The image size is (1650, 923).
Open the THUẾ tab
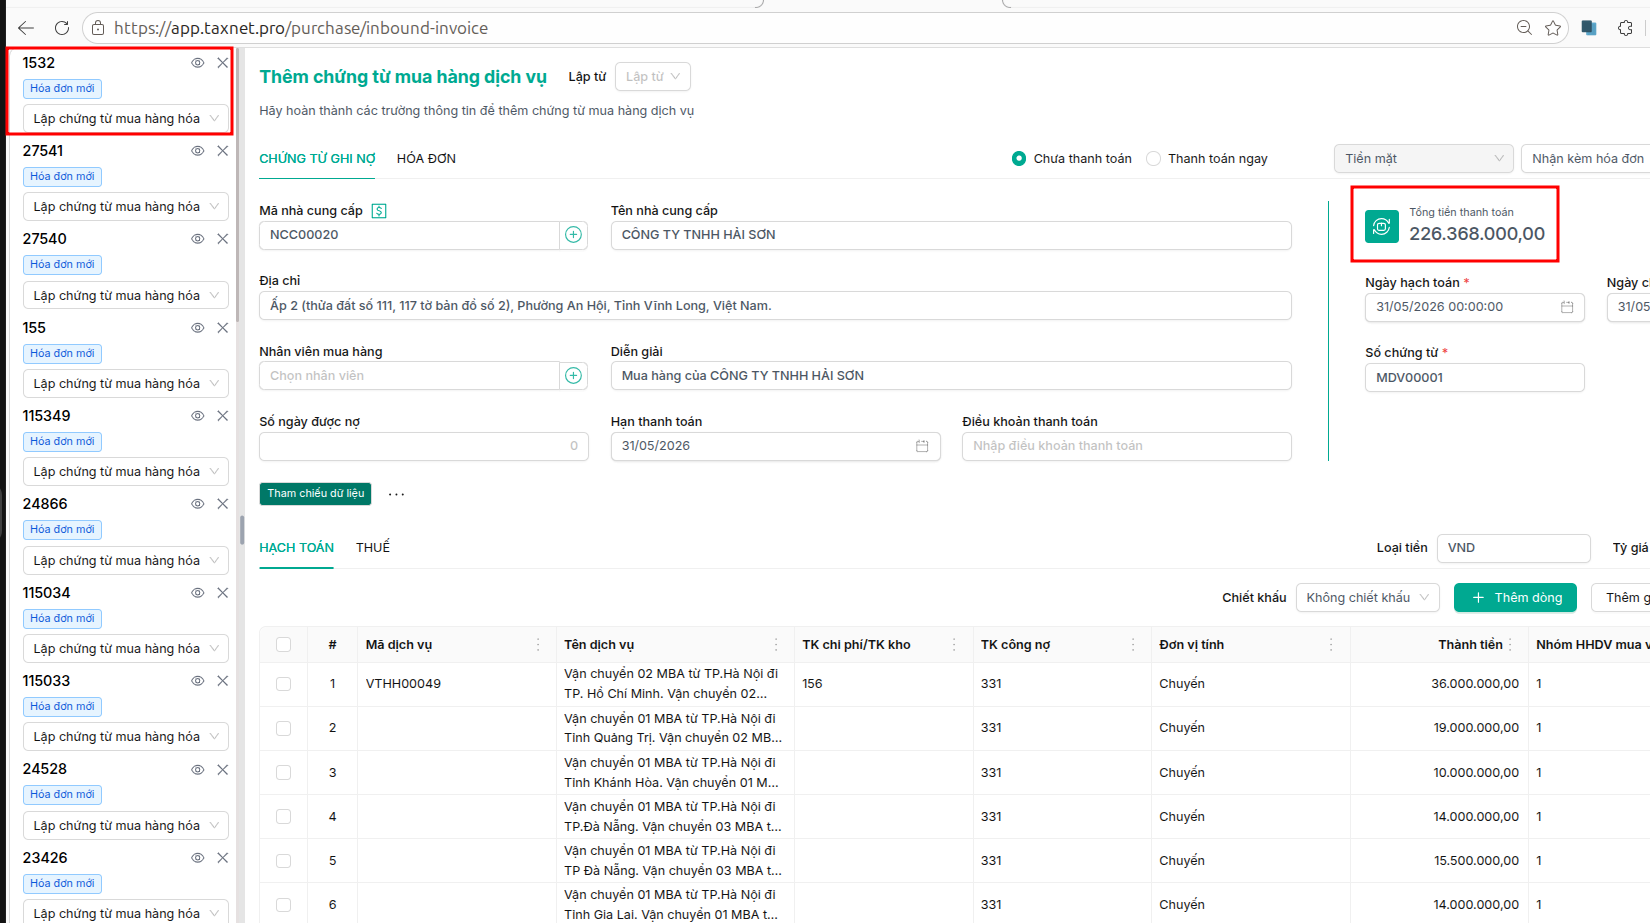coord(373,548)
